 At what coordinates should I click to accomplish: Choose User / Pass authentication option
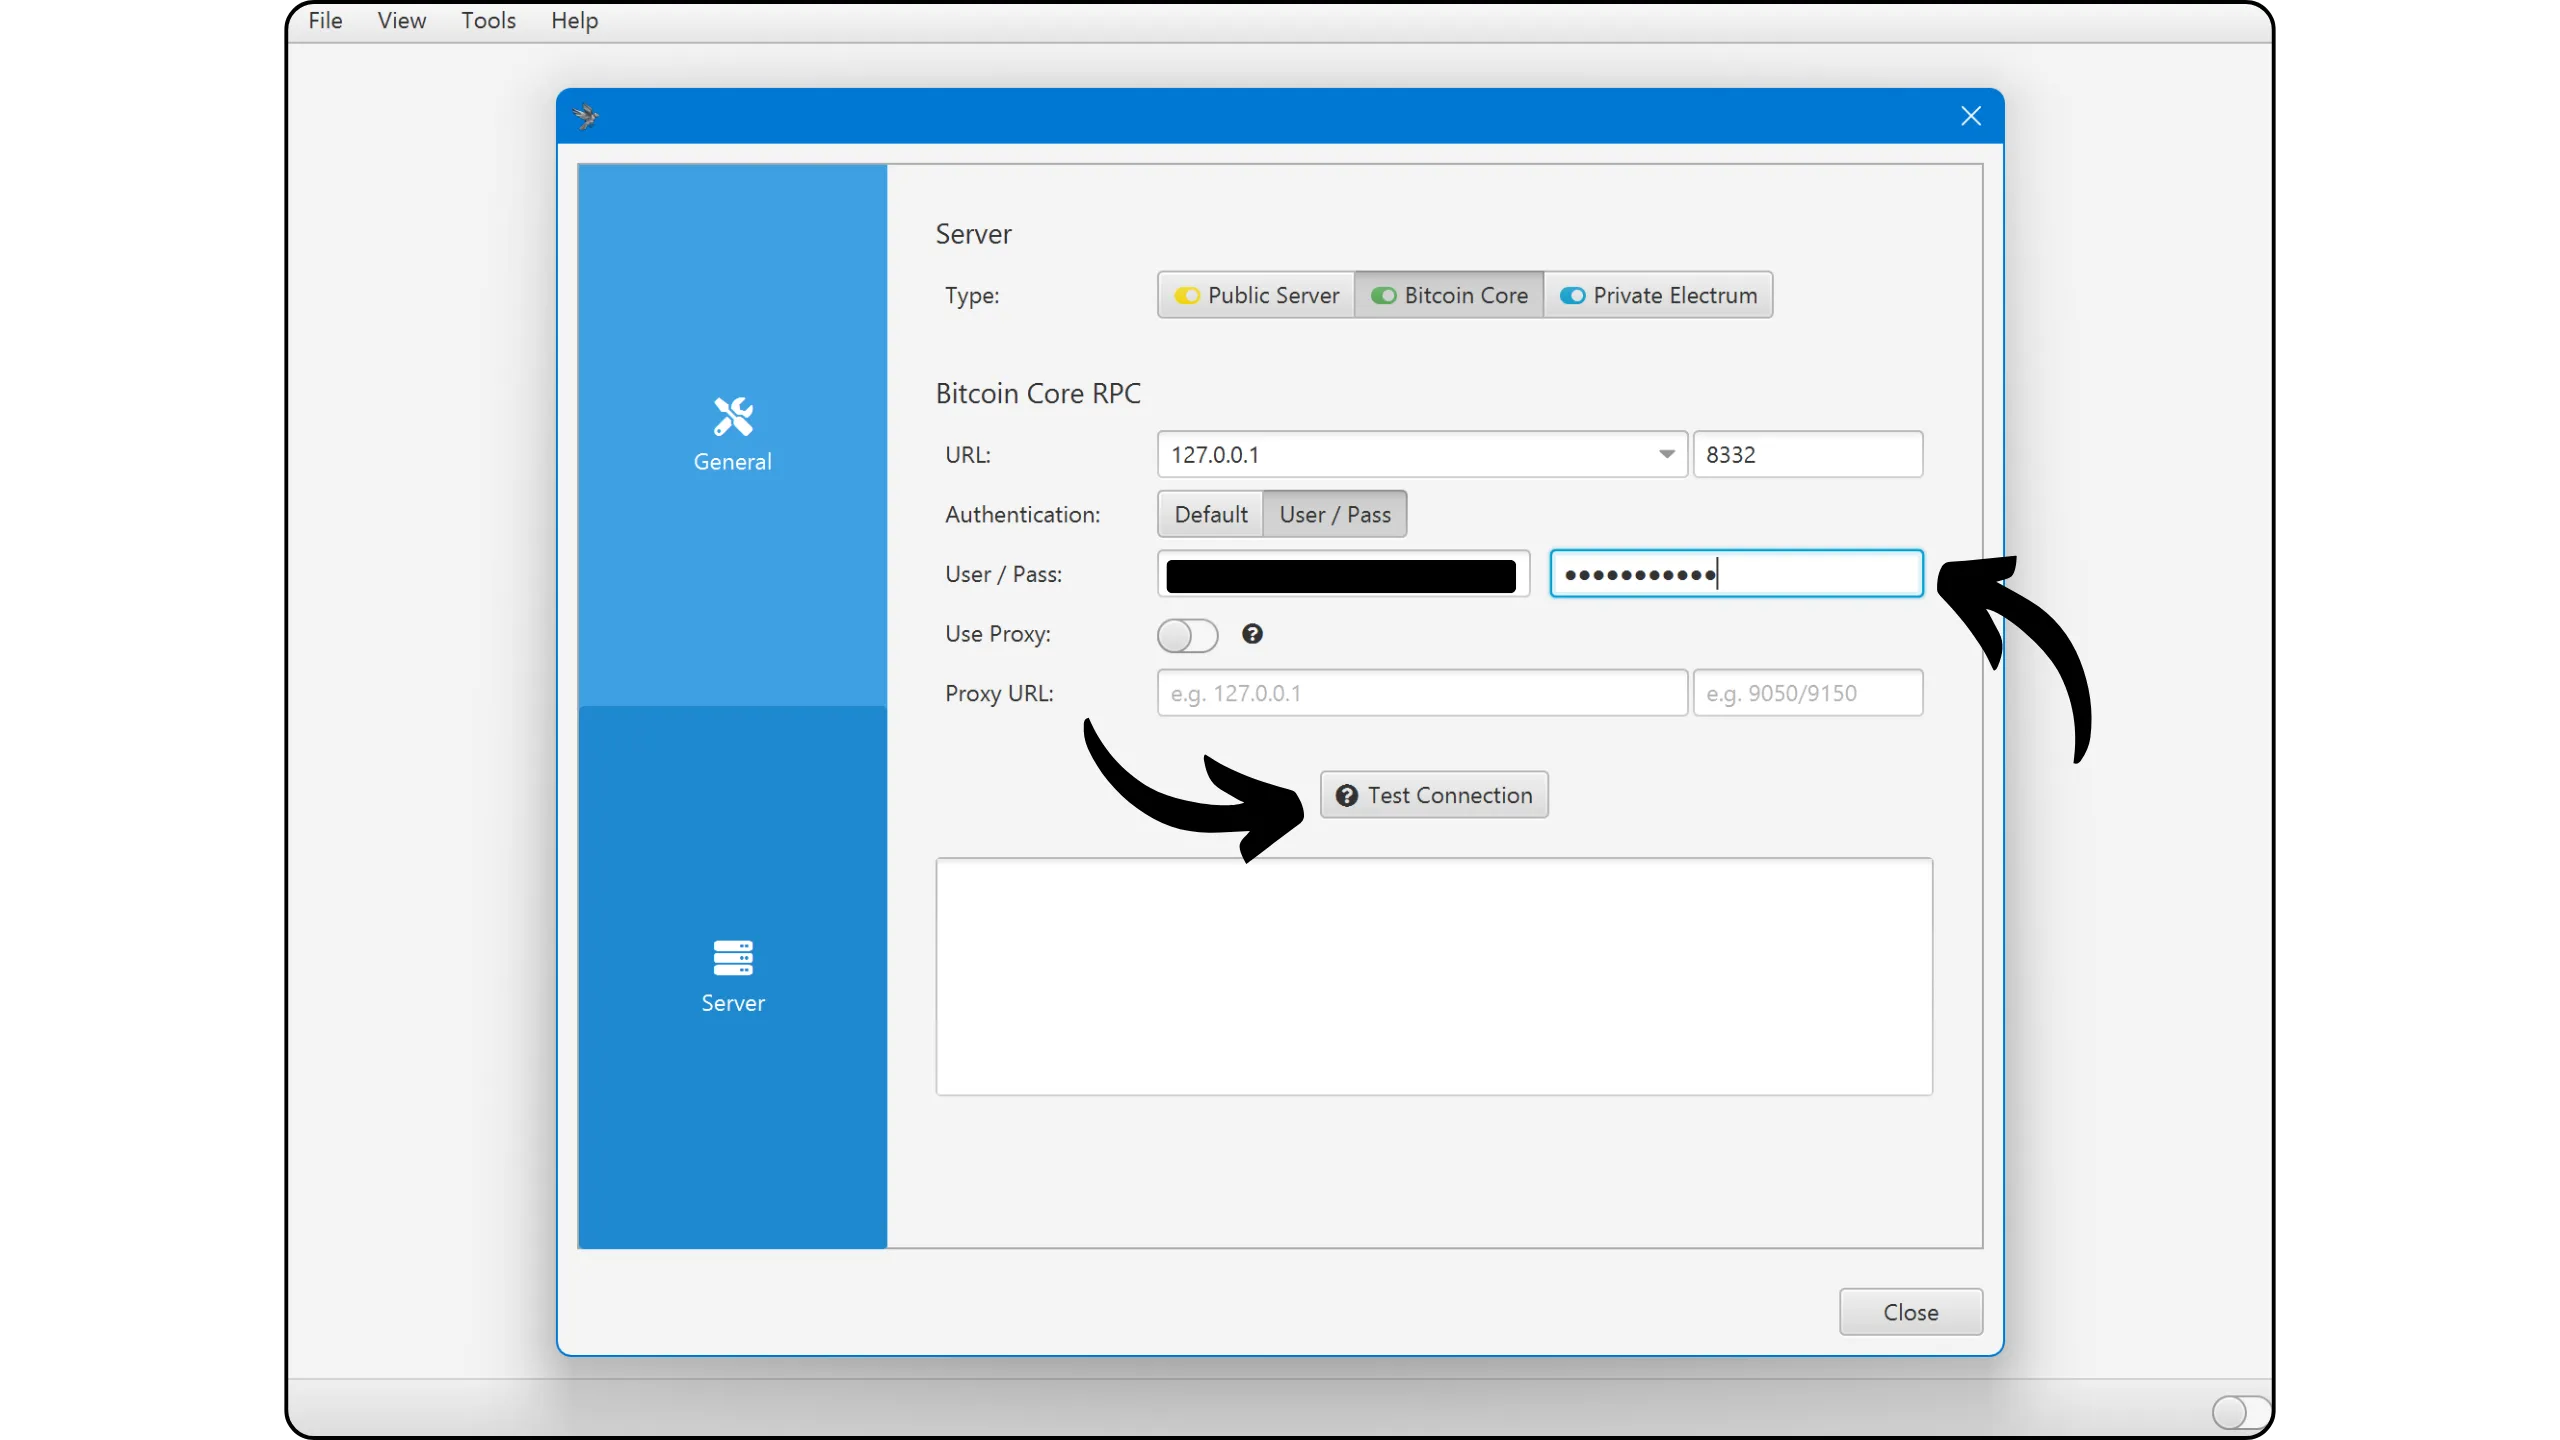1335,514
